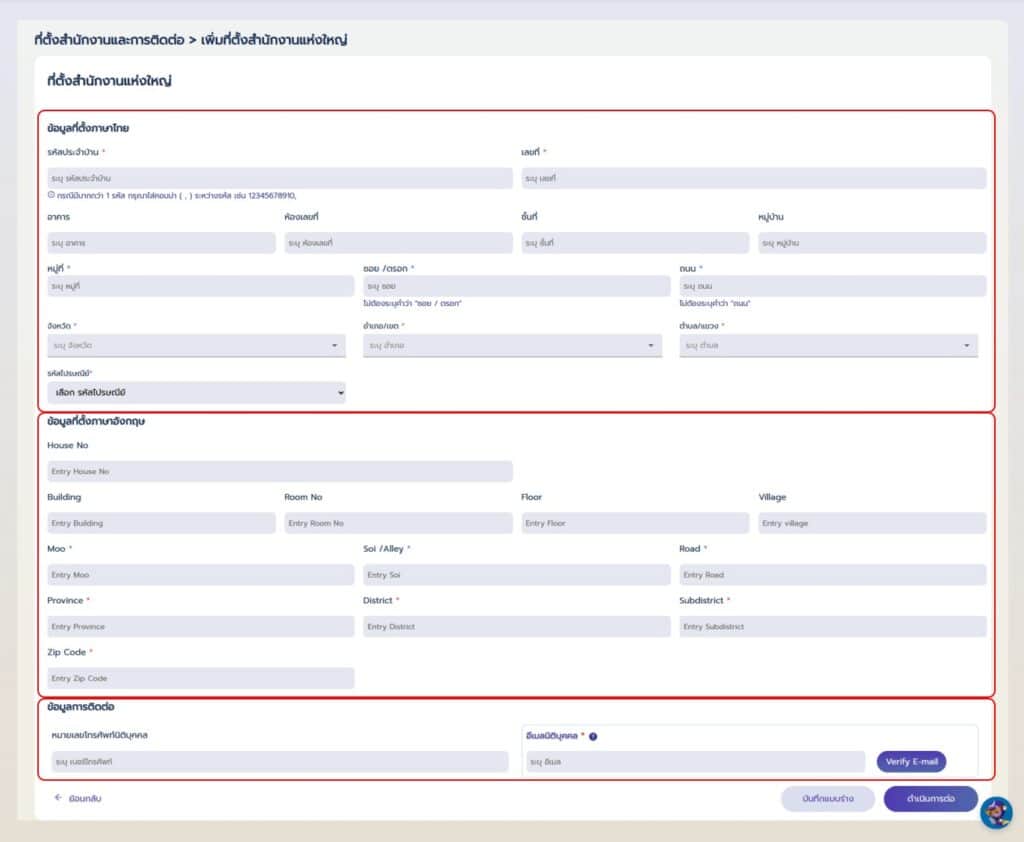The image size is (1024, 842).
Task: Click the Verify E-mail button
Action: 911,762
